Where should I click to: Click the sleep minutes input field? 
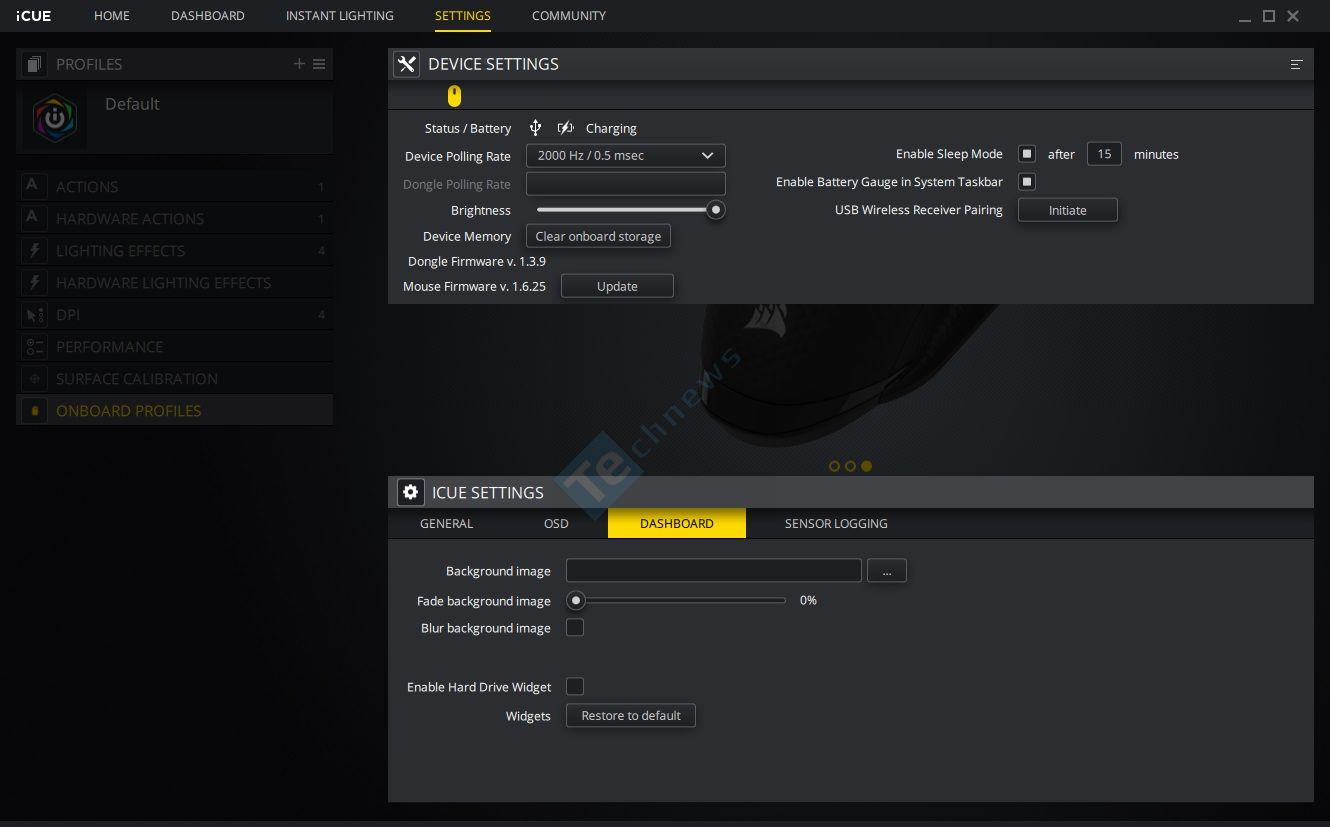point(1104,154)
